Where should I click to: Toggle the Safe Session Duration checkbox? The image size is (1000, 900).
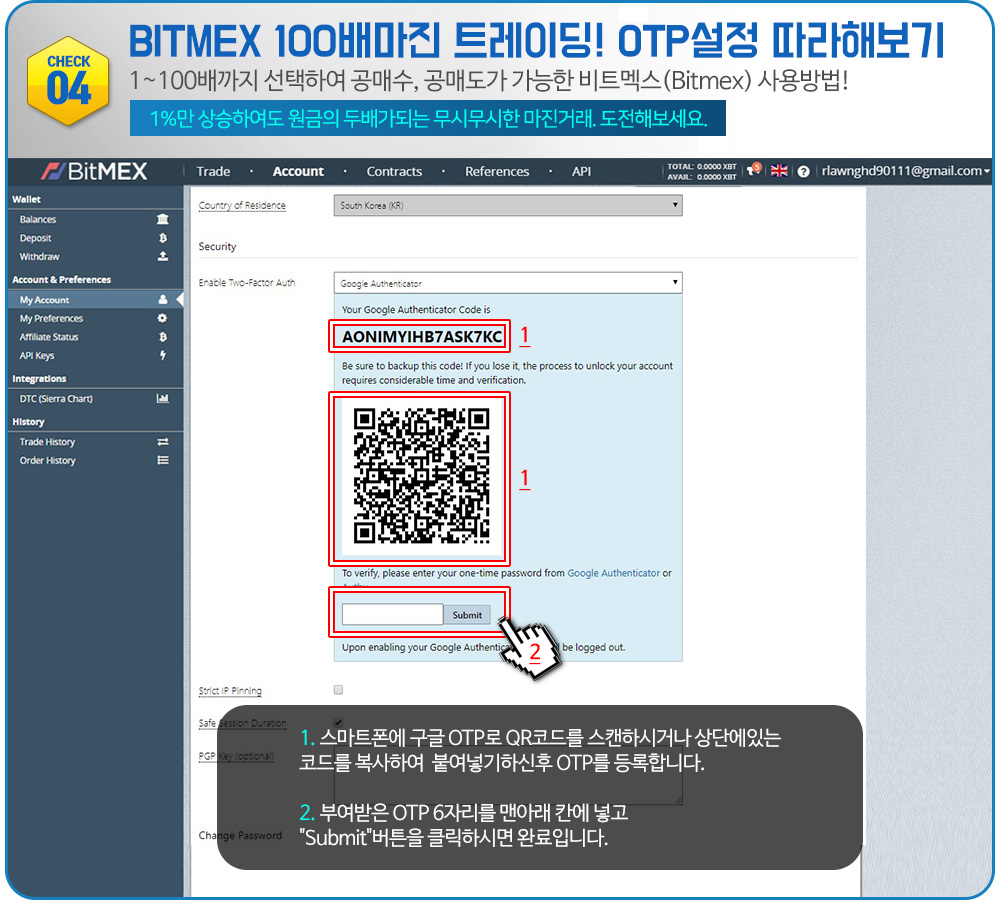[338, 722]
